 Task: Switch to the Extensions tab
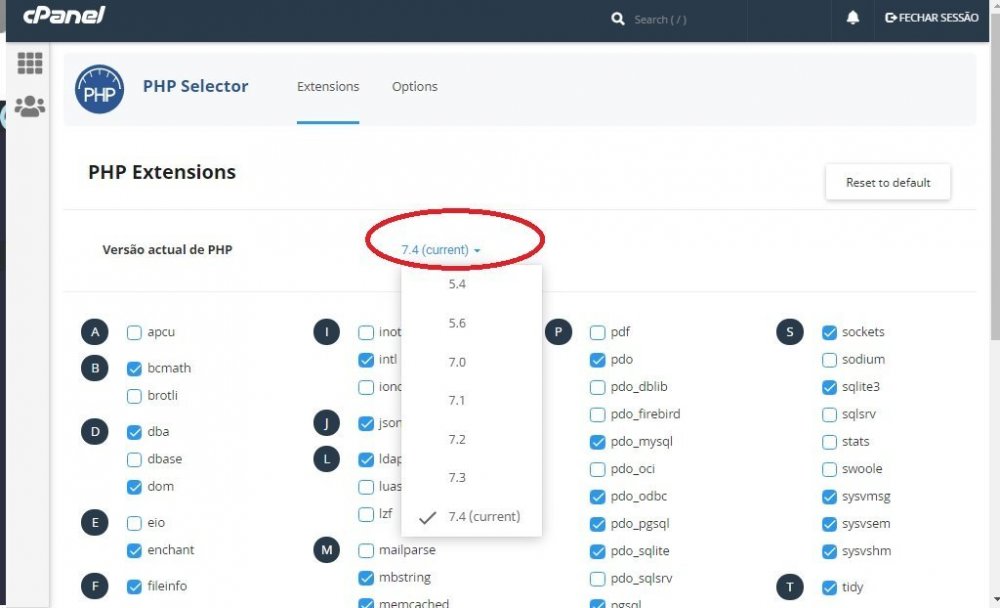328,86
